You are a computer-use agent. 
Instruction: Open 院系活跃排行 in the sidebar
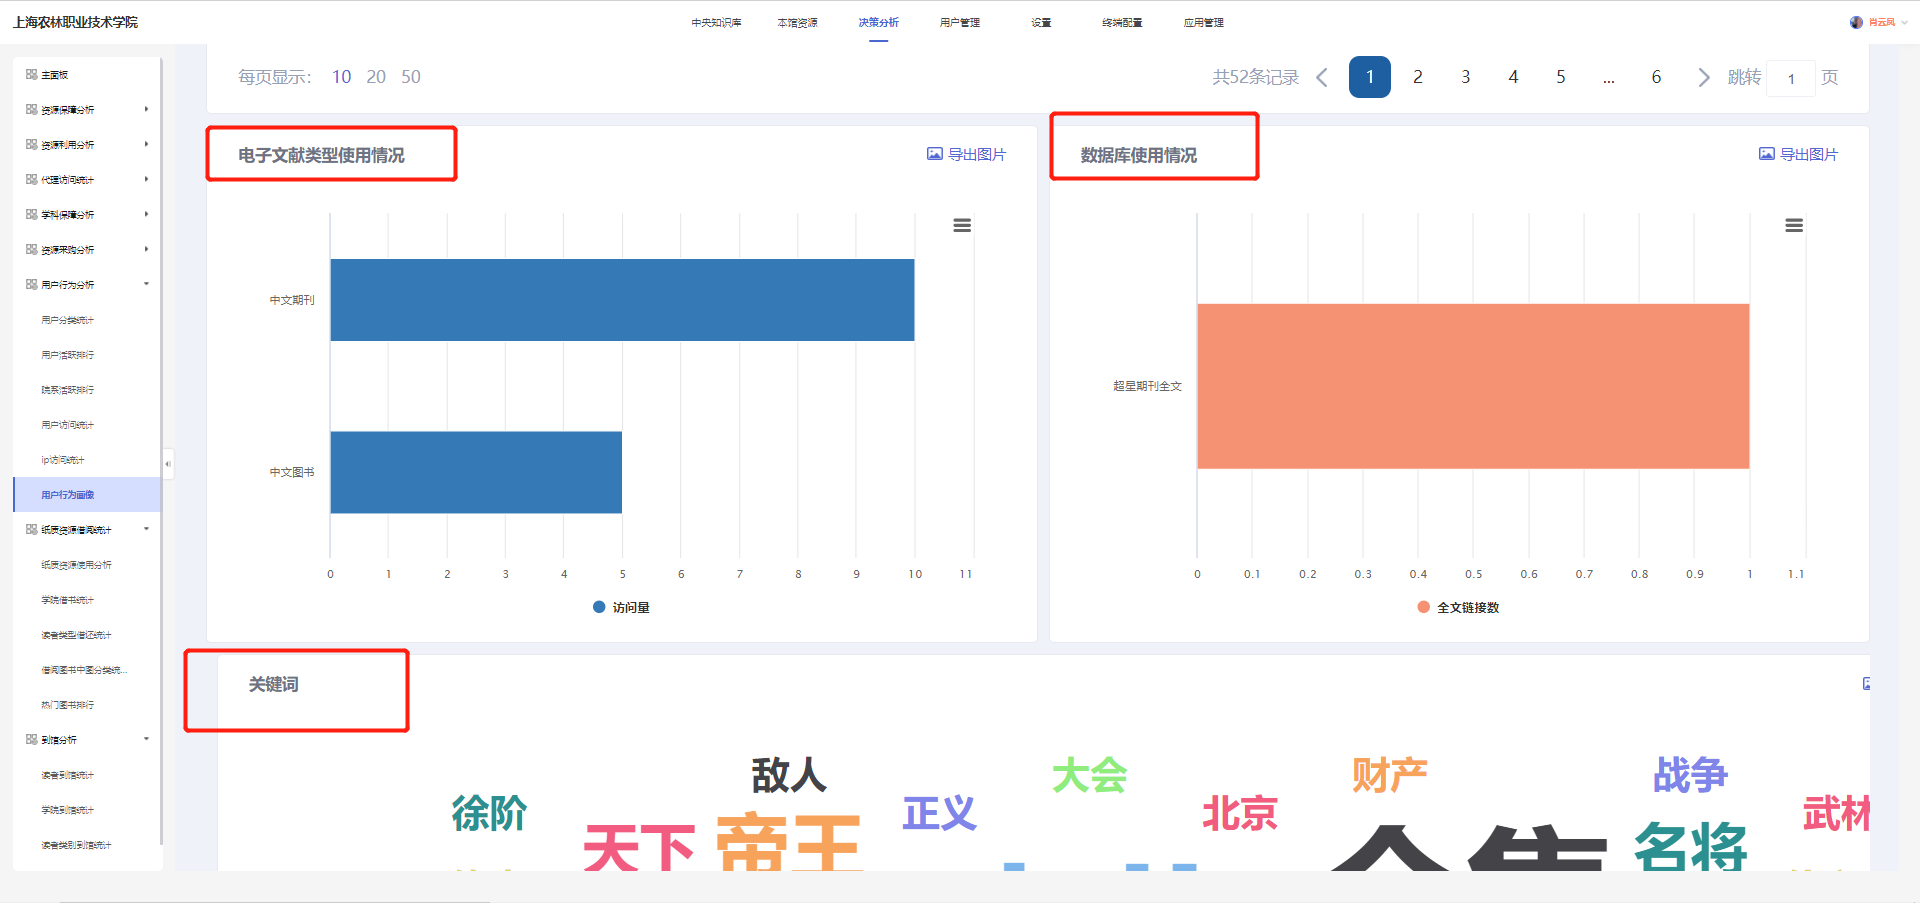[68, 390]
